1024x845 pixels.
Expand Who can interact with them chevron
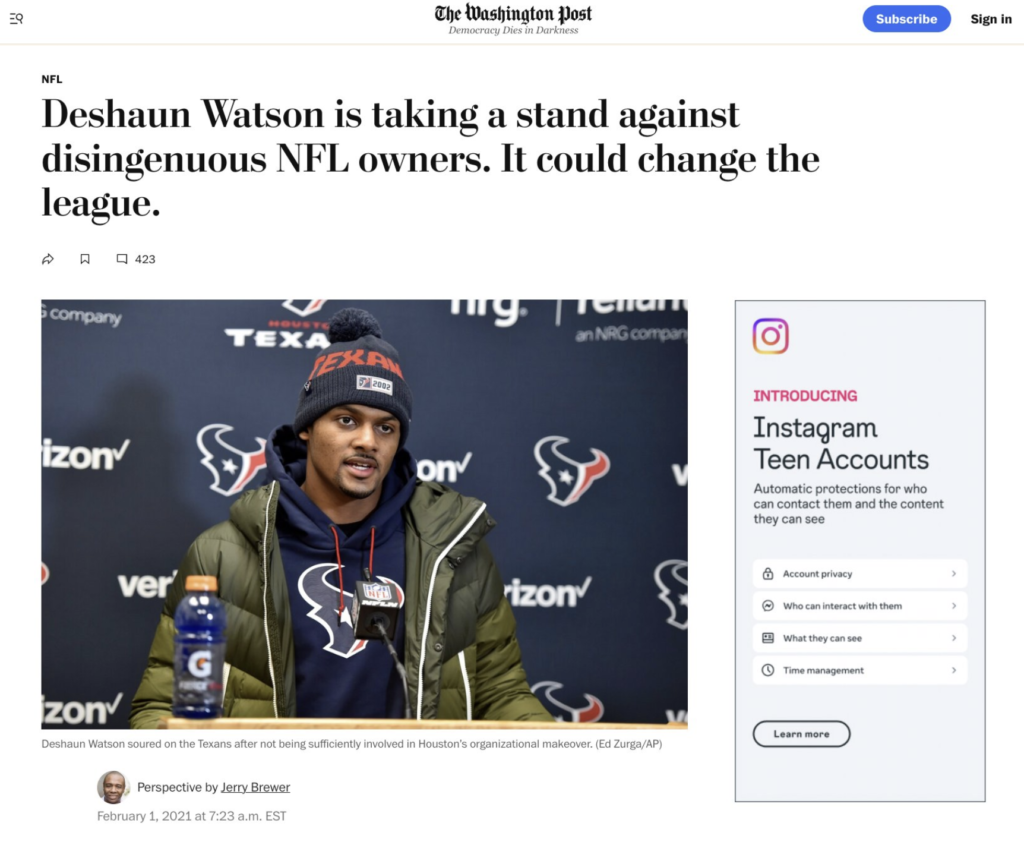coord(953,606)
